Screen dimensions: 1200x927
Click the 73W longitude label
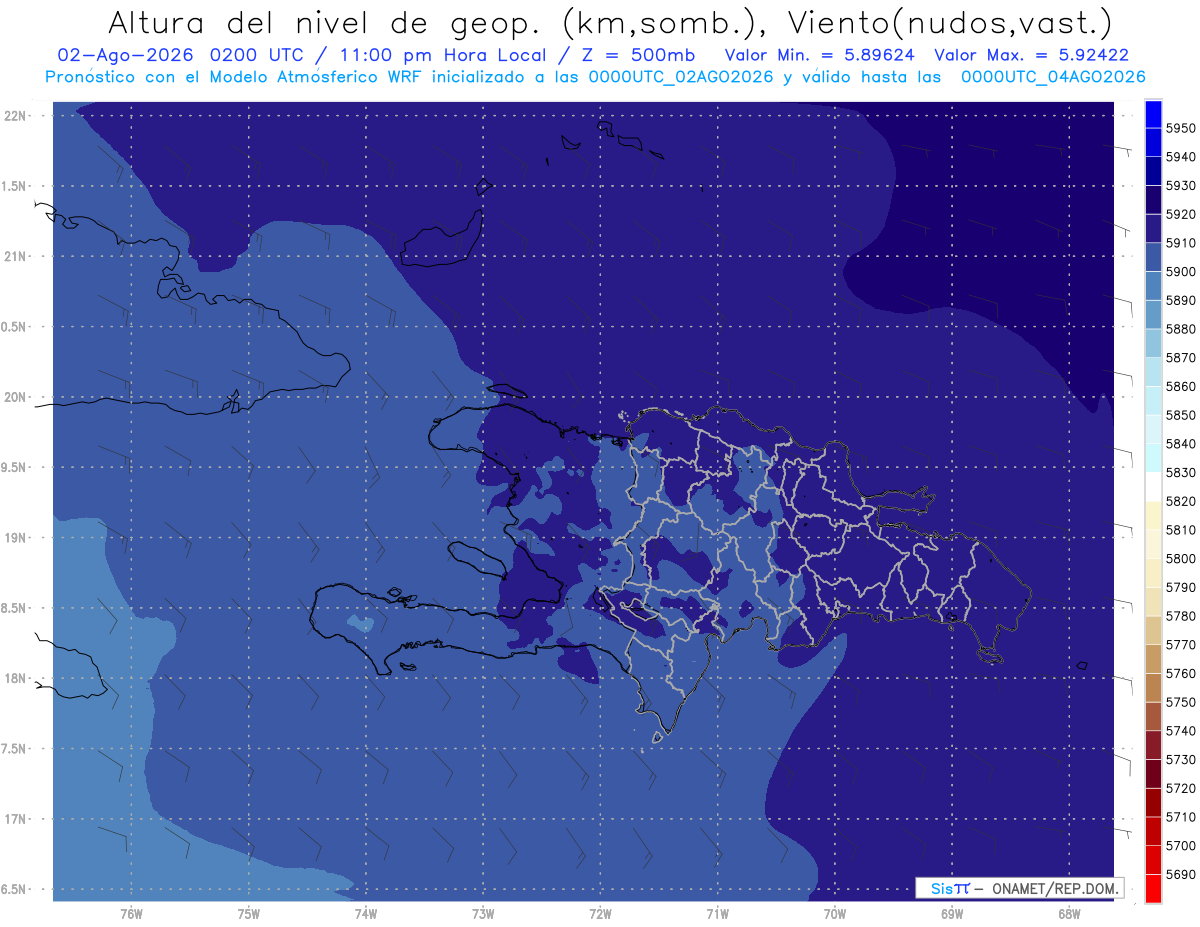tap(483, 913)
